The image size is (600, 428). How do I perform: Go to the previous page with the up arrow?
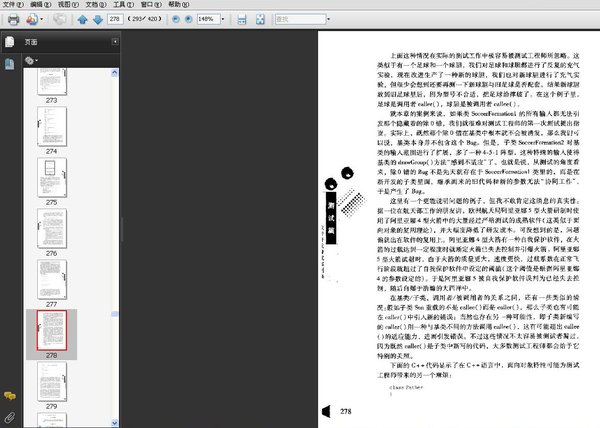82,19
